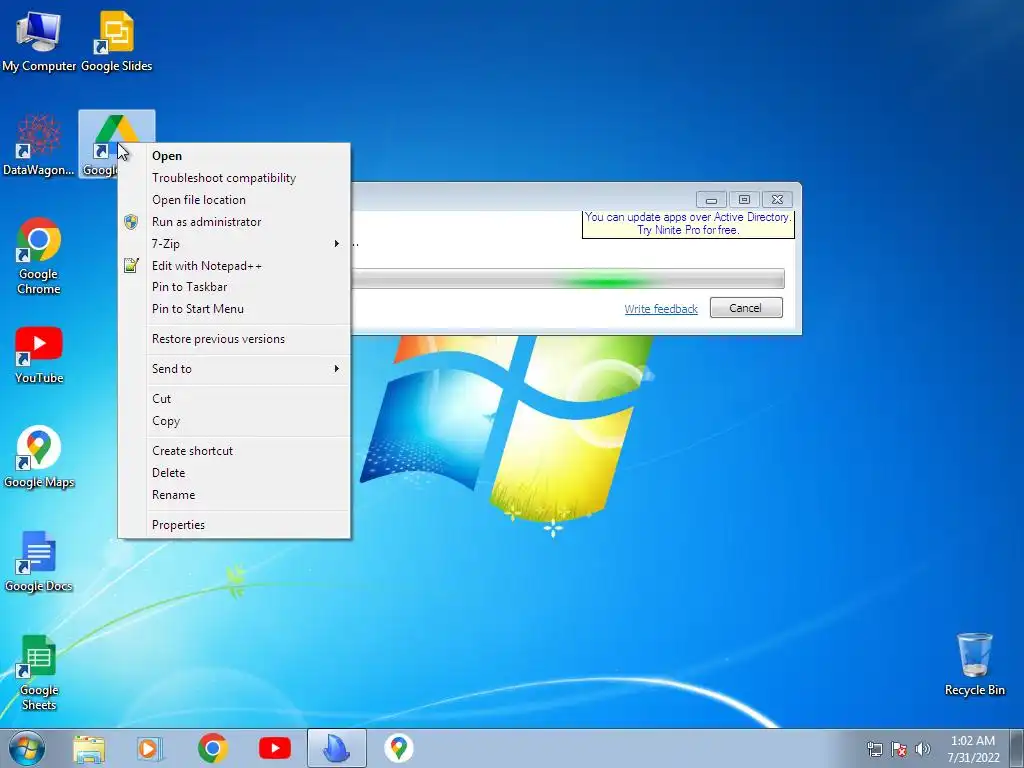Select the Google Slides desktop shortcut

point(116,41)
